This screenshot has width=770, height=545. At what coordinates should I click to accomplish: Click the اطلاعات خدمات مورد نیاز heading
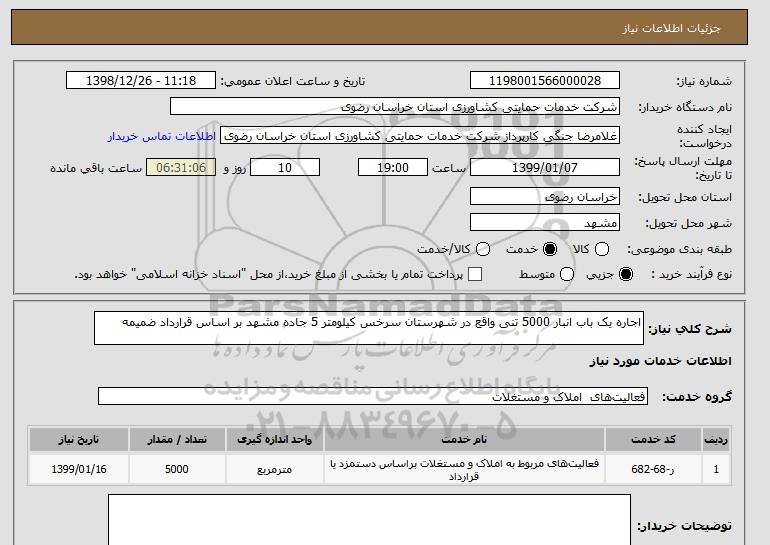660,361
